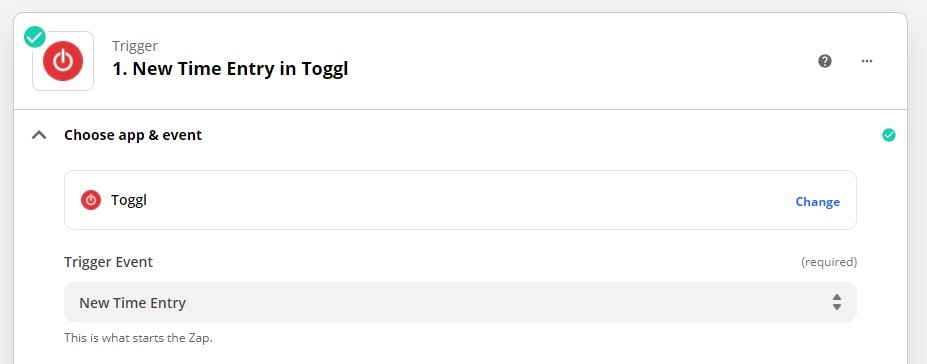Click the Choose app & event section heading
This screenshot has height=364, width=927.
point(133,135)
